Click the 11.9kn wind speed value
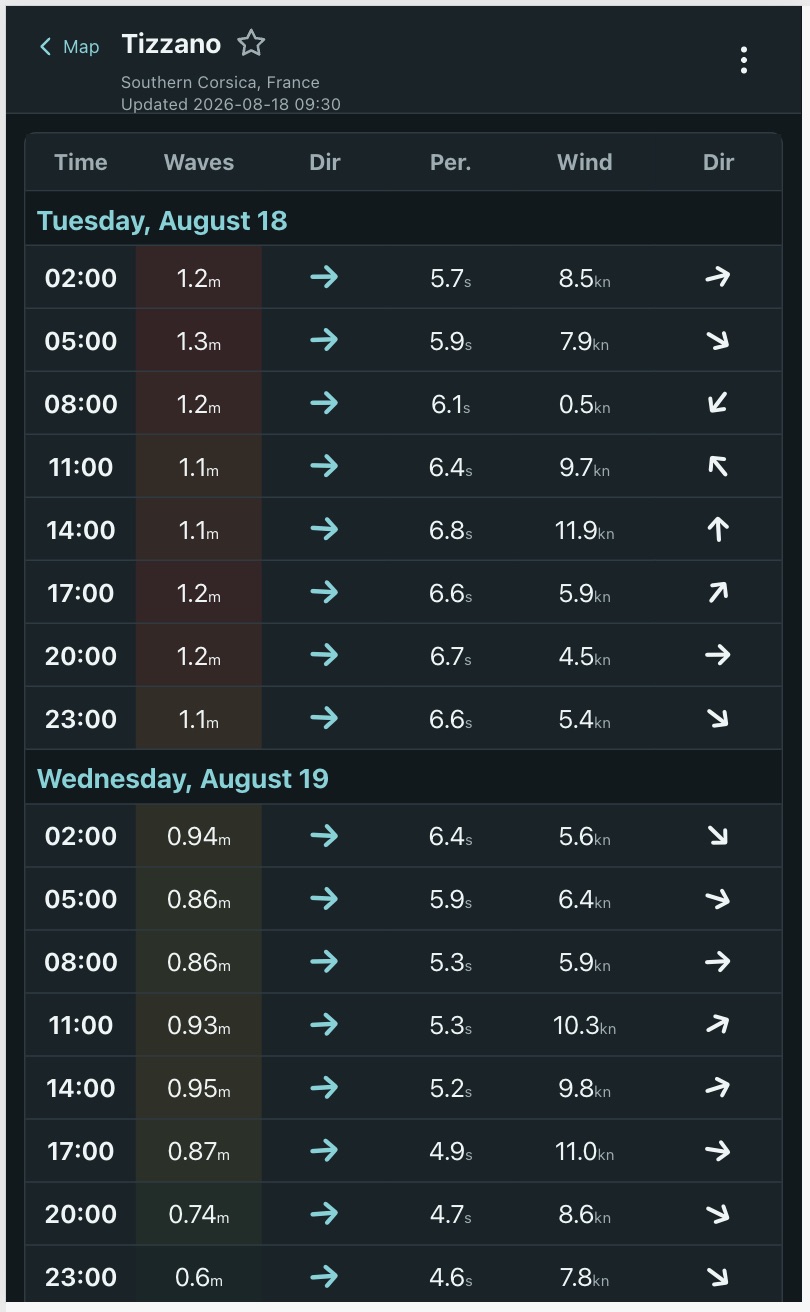Viewport: 810px width, 1312px height. 584,530
